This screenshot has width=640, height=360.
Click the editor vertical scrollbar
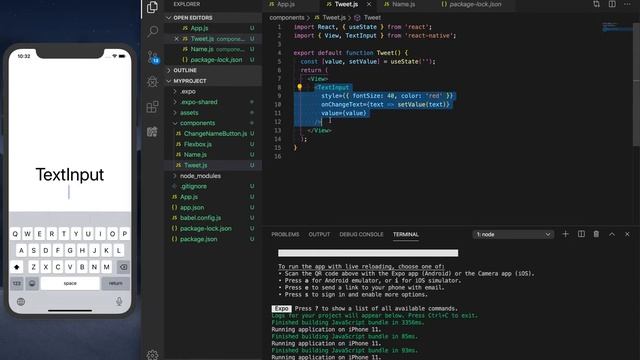[636, 84]
